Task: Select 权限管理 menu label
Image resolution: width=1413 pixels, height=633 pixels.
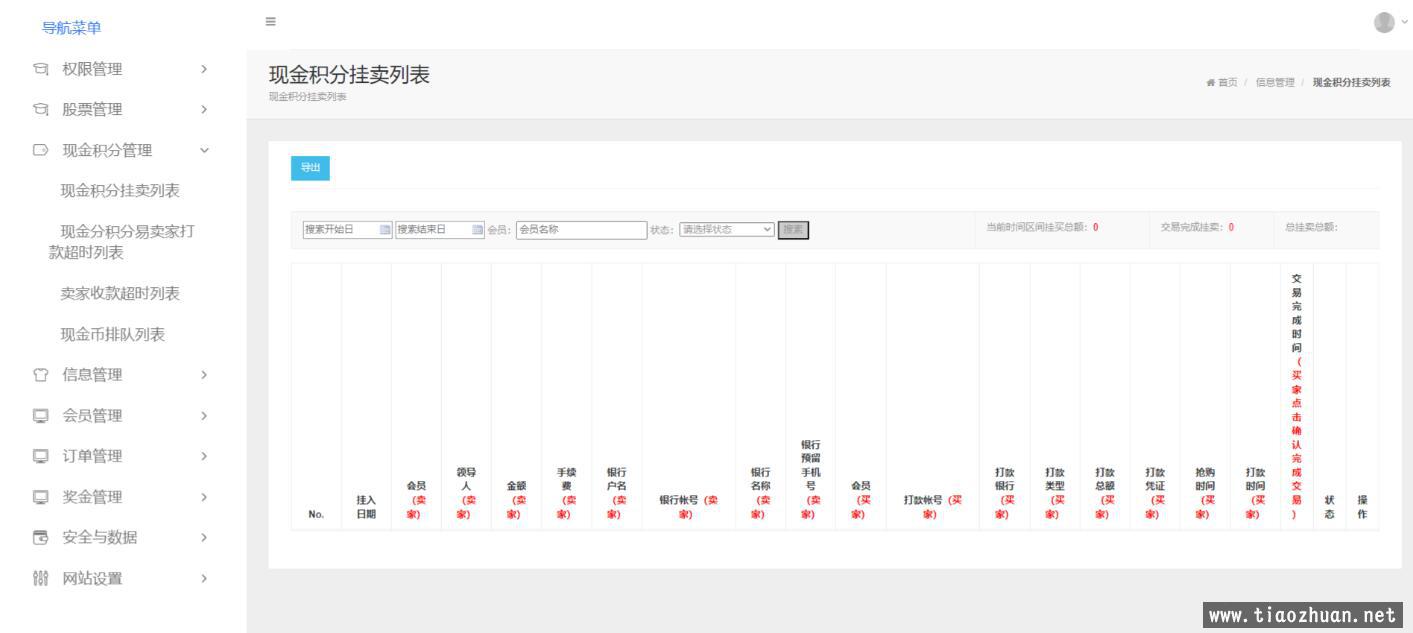Action: 92,69
